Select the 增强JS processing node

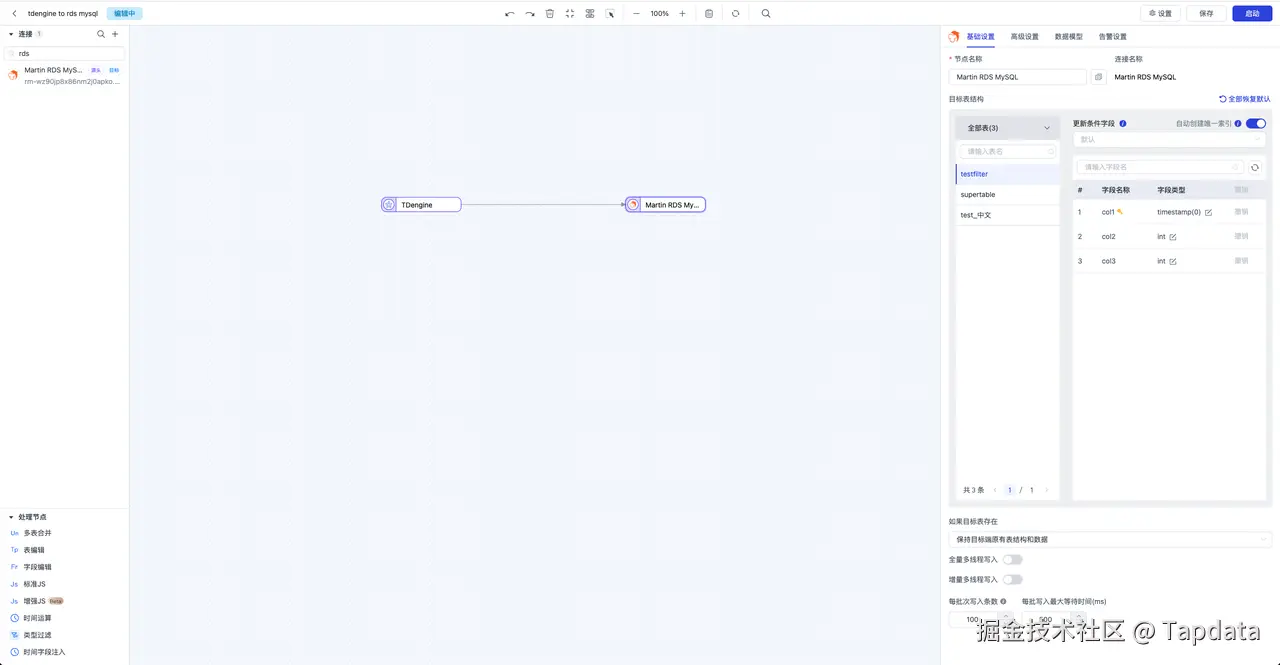[x=64, y=601]
